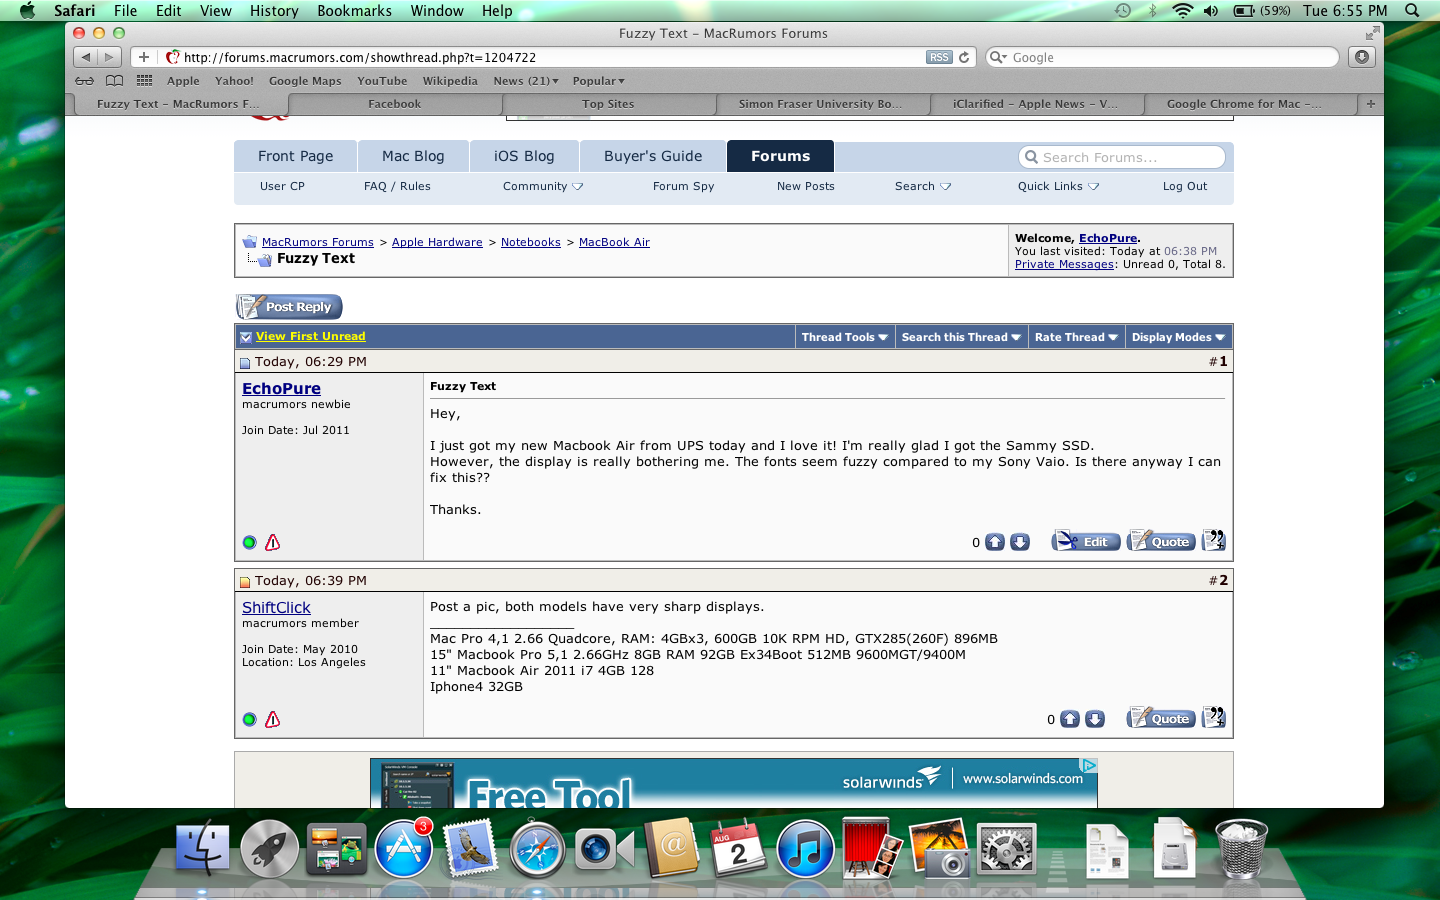Show Top Sites grid icon
The height and width of the screenshot is (900, 1440).
pos(145,81)
